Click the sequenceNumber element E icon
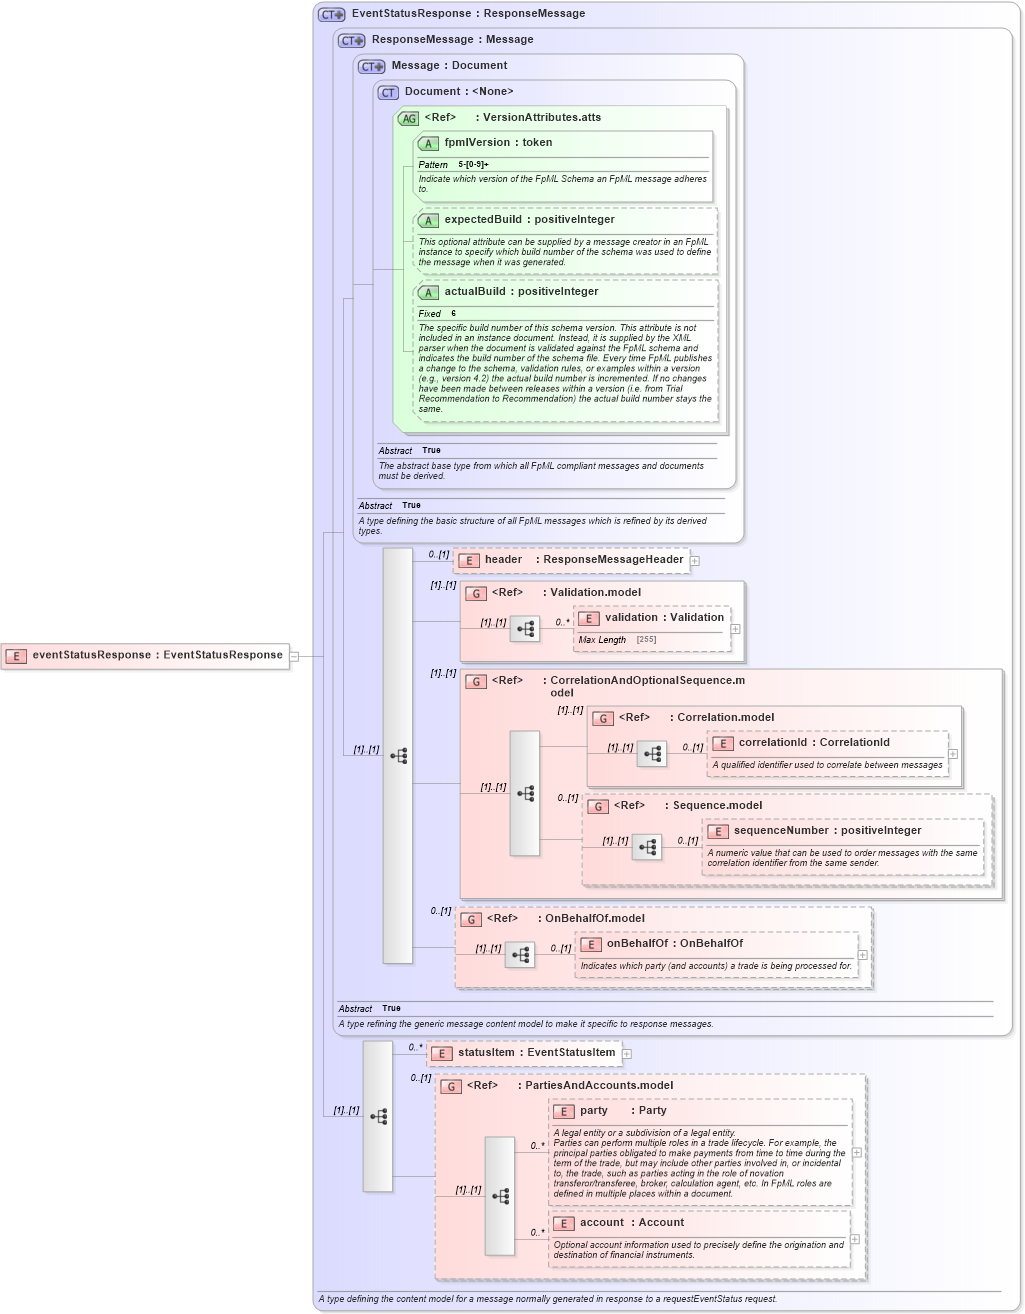 coord(718,832)
